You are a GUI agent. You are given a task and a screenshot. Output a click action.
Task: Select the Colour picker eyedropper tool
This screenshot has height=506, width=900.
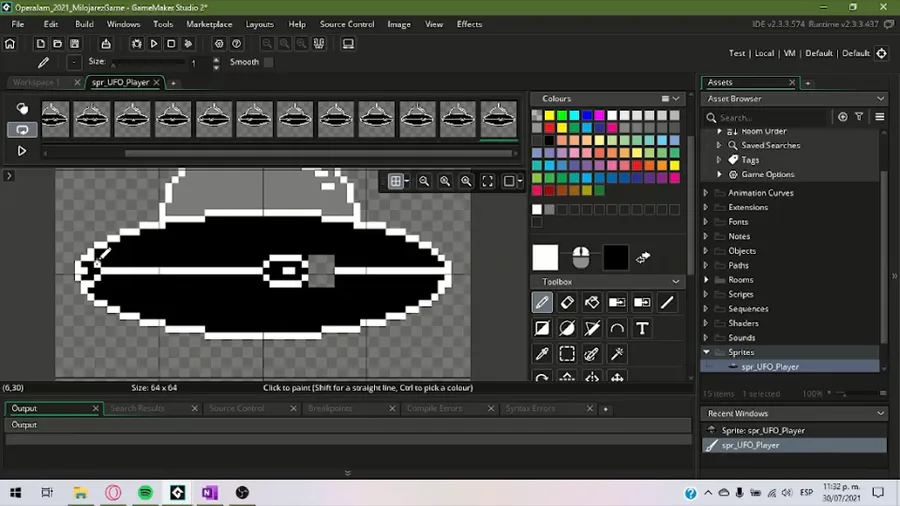542,354
